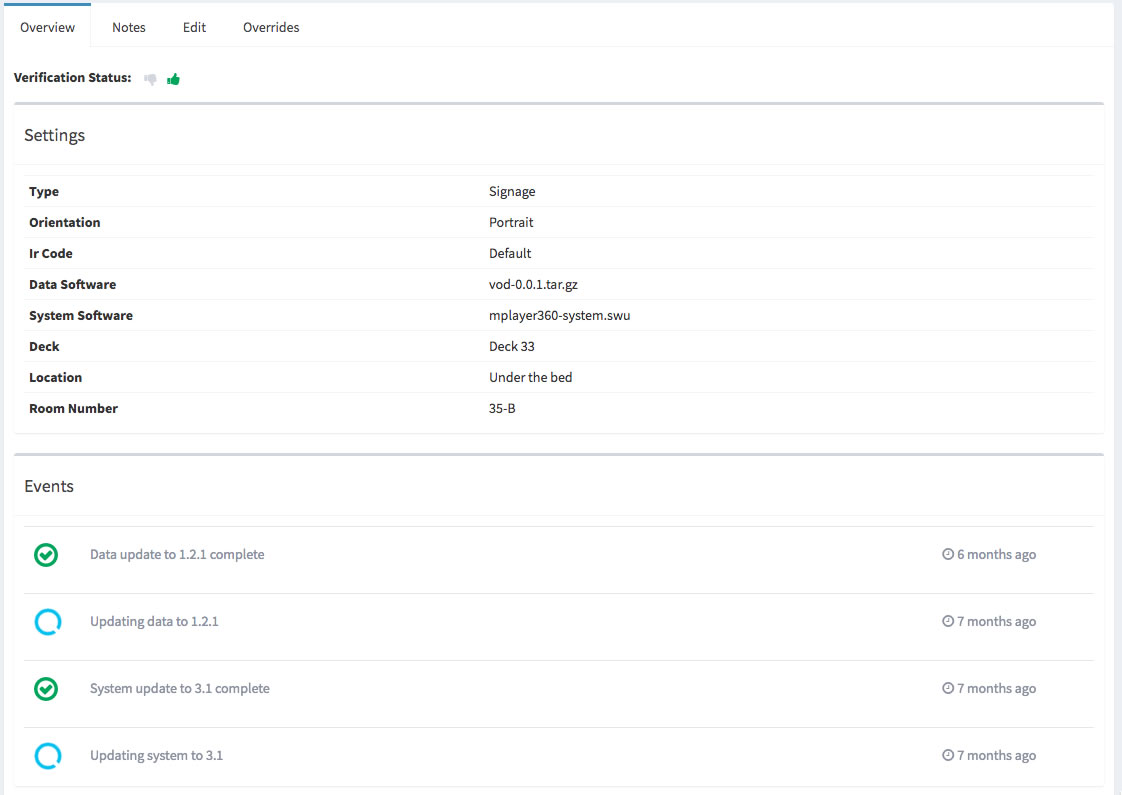Click green checkmark icon for system update complete
Viewport: 1122px width, 795px height.
point(46,689)
